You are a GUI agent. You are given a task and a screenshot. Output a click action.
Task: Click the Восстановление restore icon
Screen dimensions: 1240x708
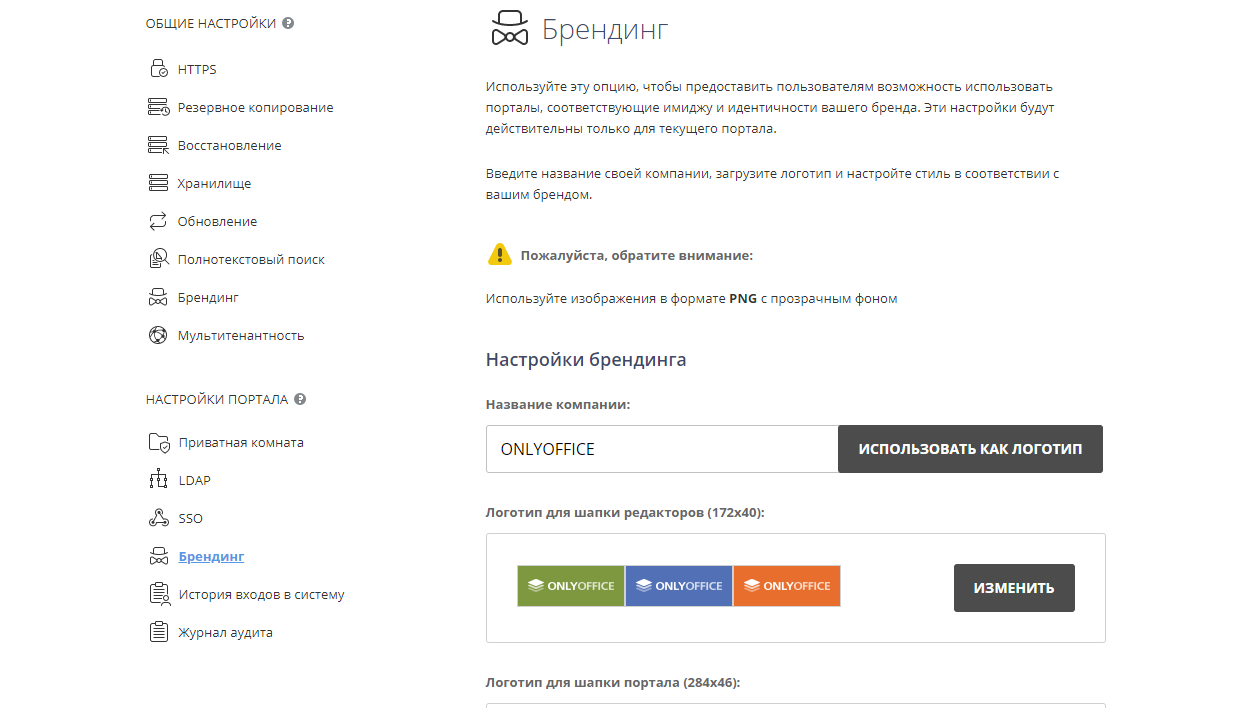(158, 145)
